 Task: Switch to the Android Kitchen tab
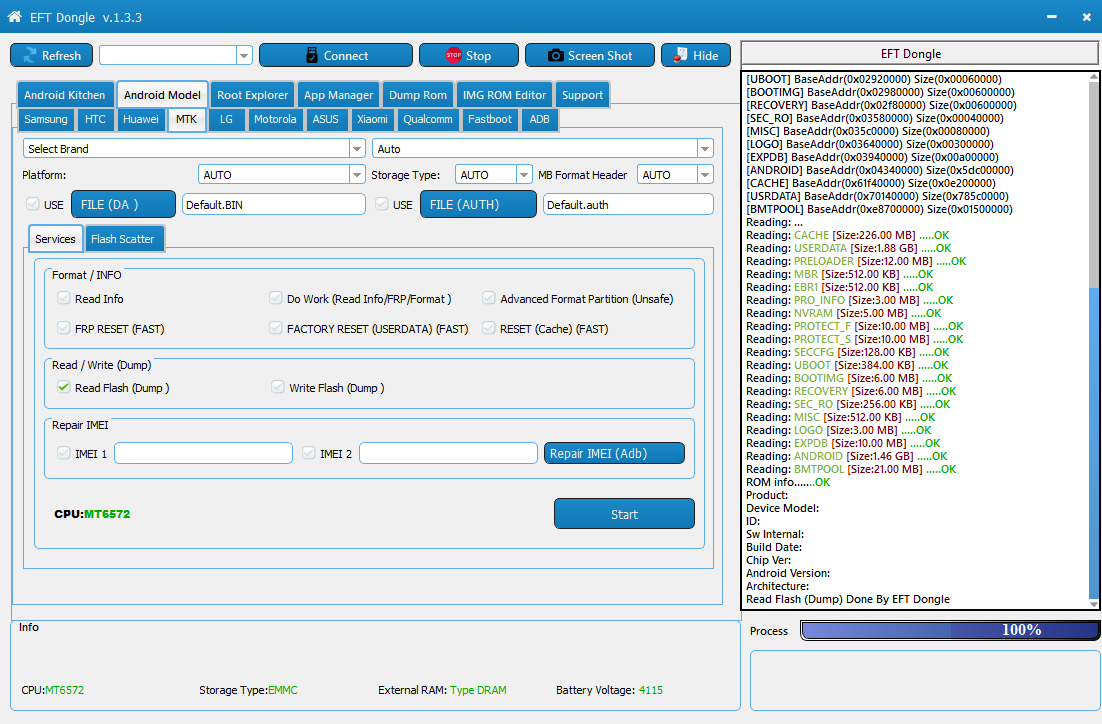(x=65, y=95)
